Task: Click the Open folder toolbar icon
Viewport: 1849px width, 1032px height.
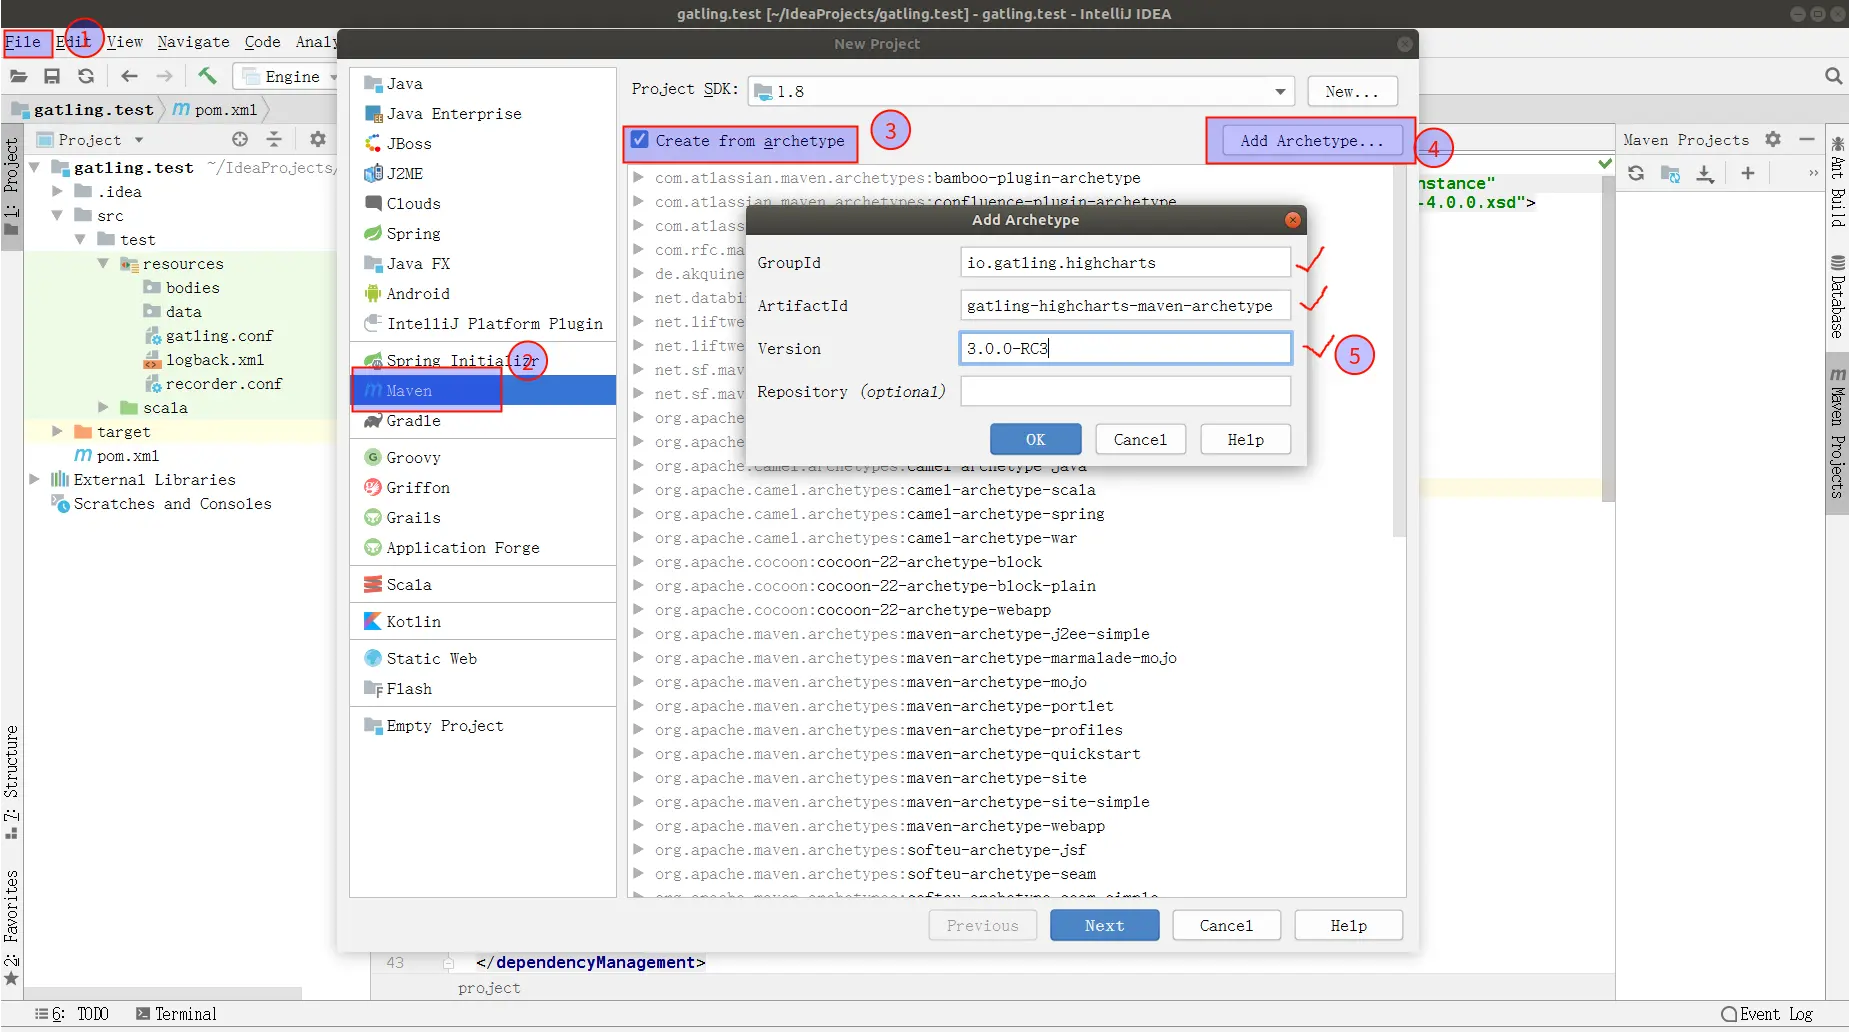Action: [x=19, y=76]
